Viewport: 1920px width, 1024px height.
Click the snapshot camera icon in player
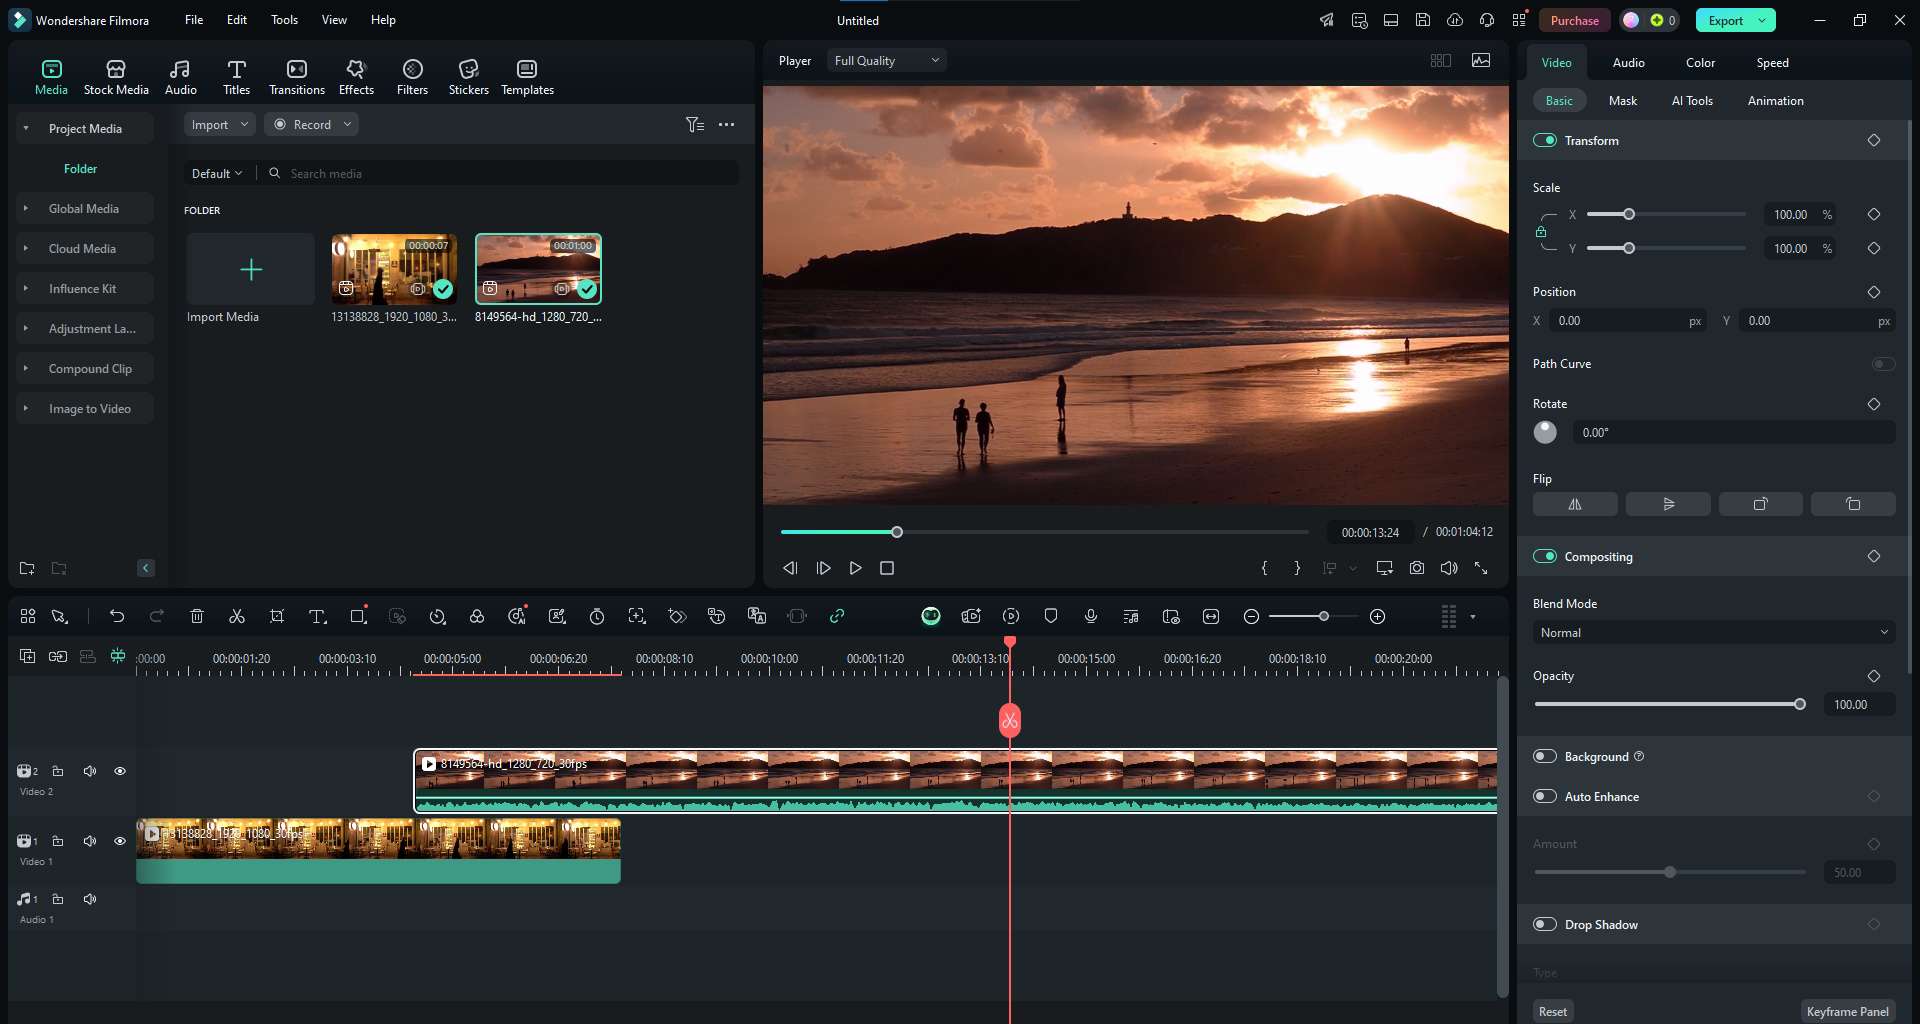1417,568
